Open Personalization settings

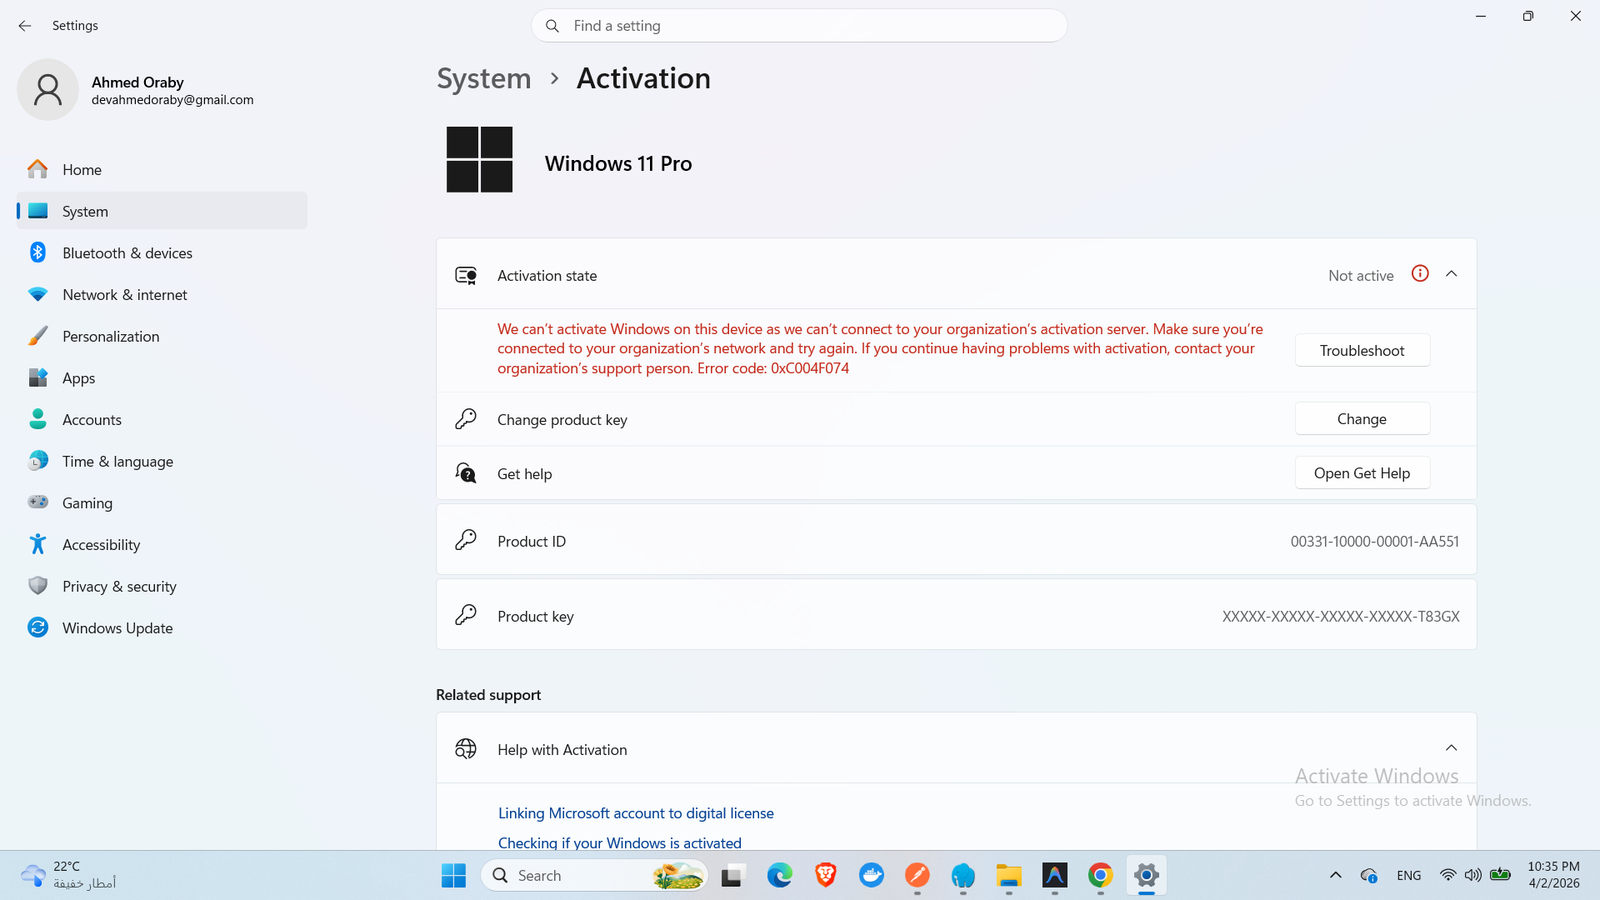162,336
